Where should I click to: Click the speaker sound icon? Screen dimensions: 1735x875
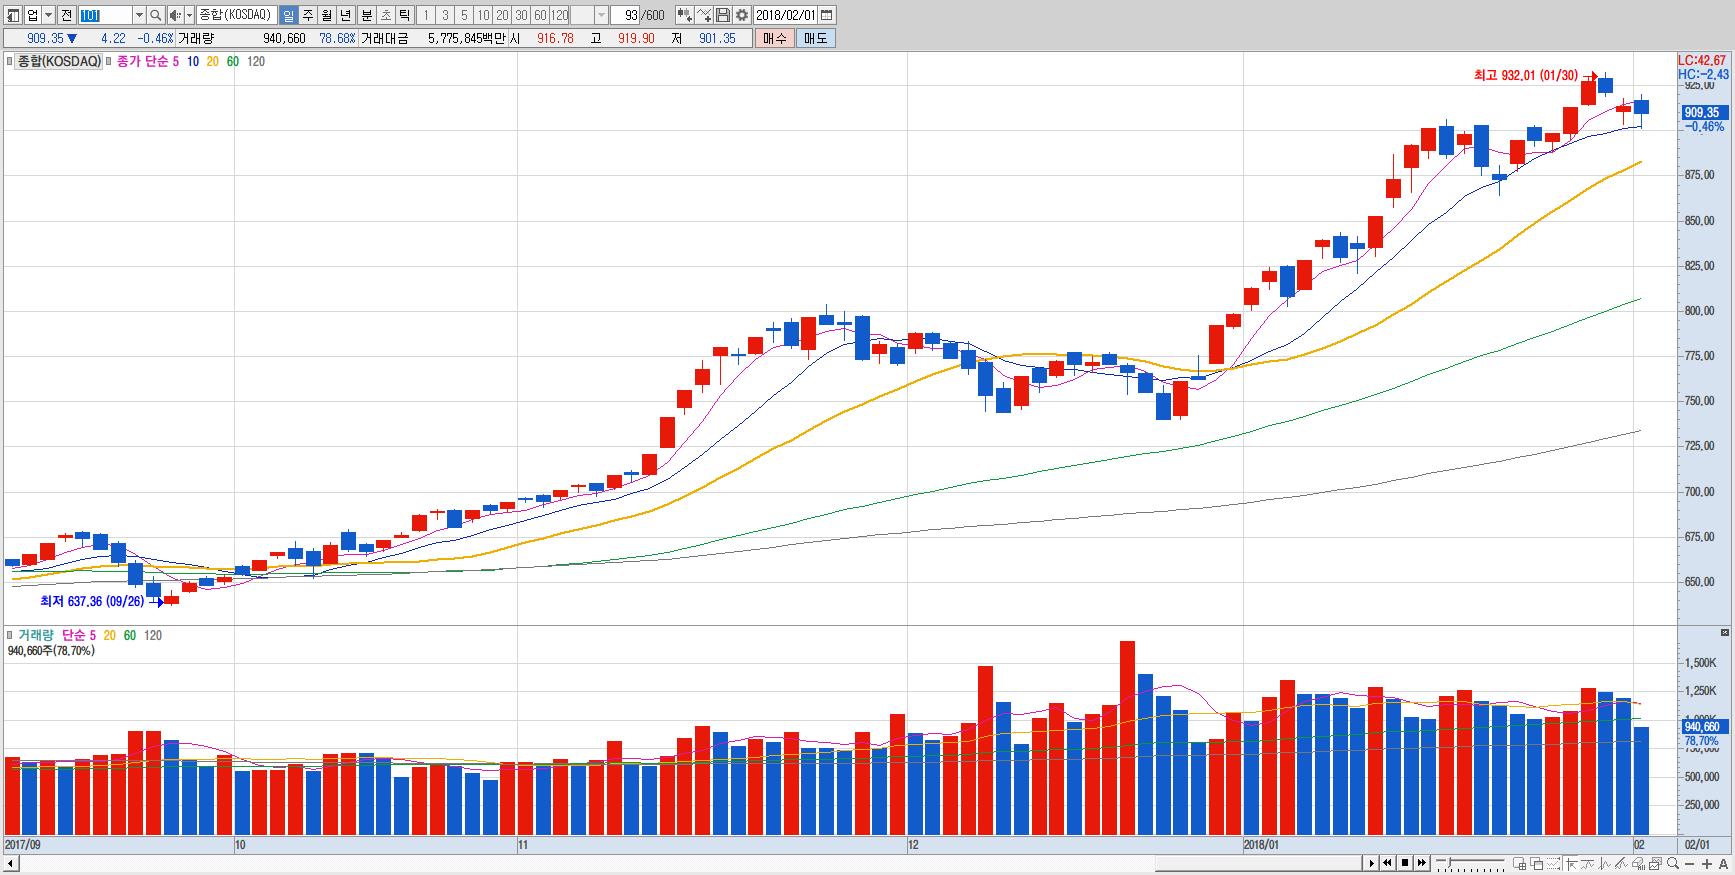coord(175,15)
